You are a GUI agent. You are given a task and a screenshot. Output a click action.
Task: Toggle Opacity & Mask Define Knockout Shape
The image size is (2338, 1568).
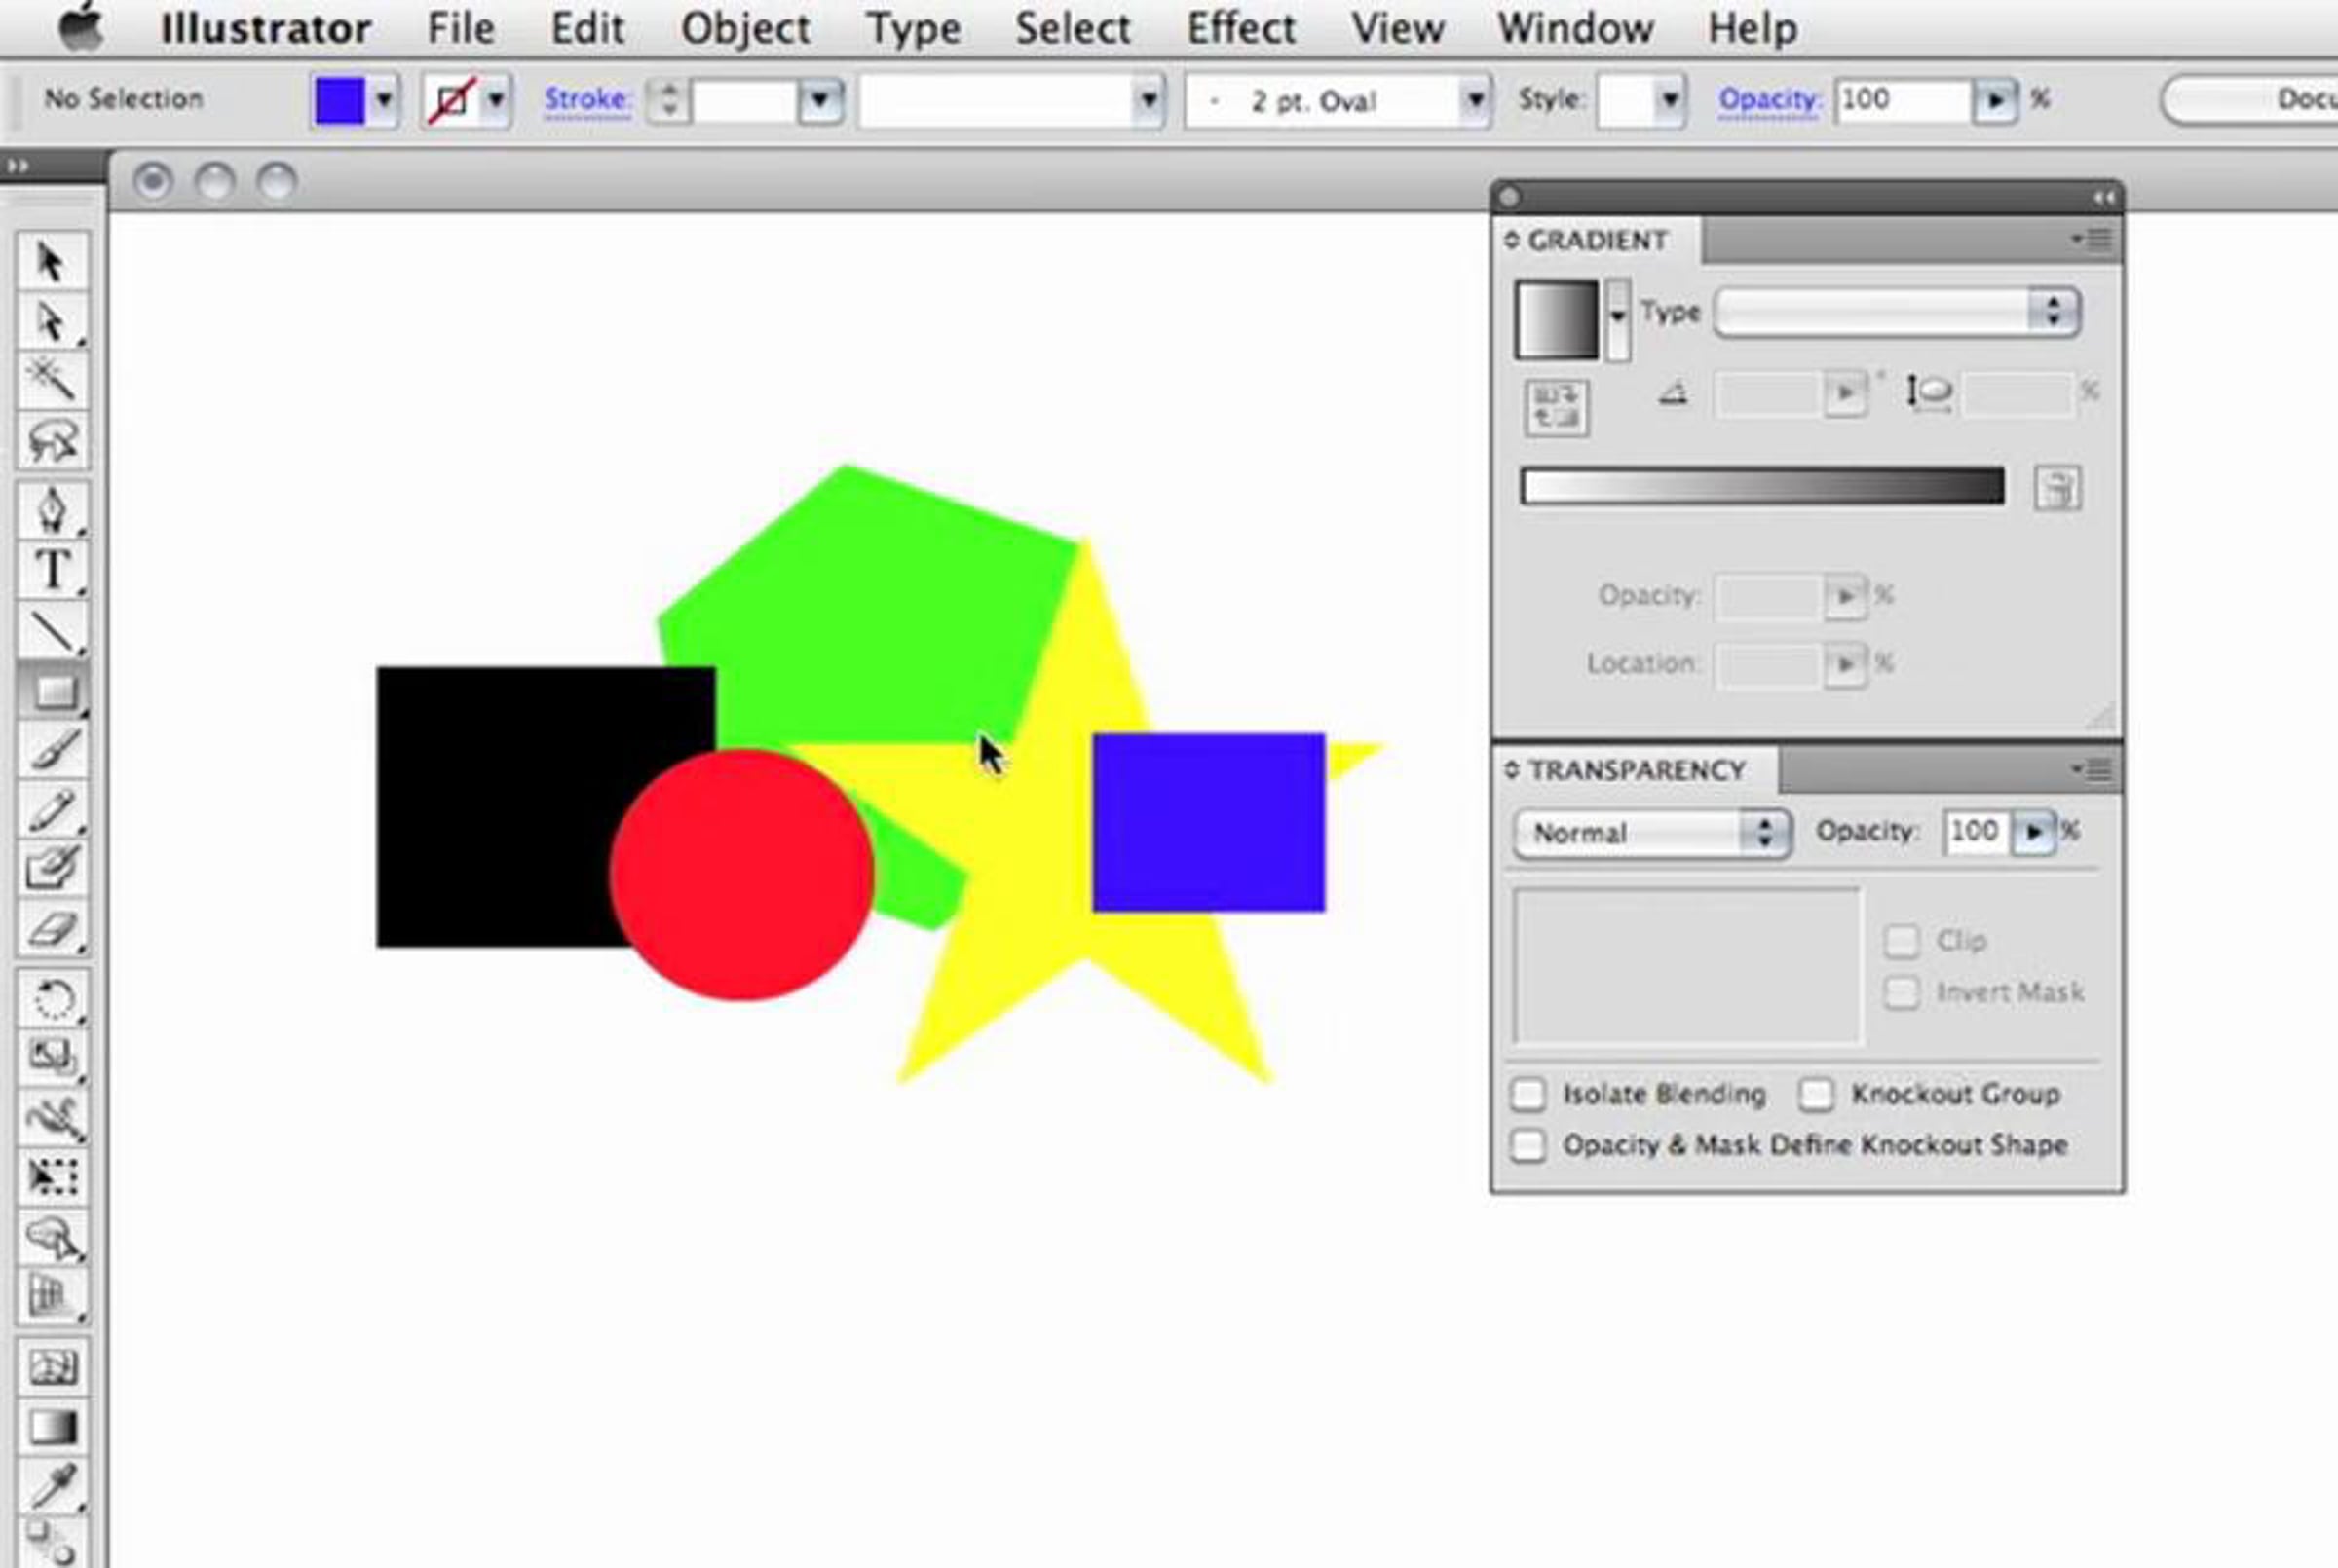point(1528,1145)
